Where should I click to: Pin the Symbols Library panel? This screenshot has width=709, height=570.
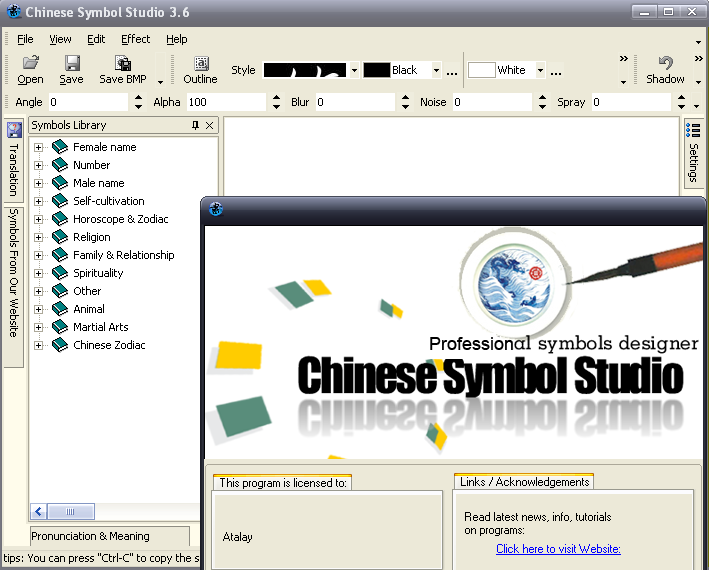pyautogui.click(x=195, y=125)
